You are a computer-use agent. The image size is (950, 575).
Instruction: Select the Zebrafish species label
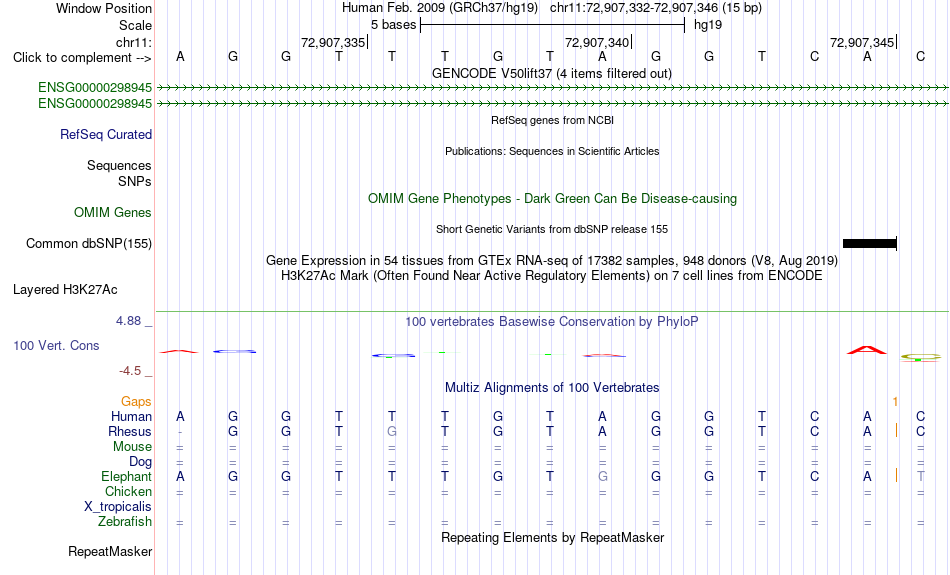coord(125,522)
